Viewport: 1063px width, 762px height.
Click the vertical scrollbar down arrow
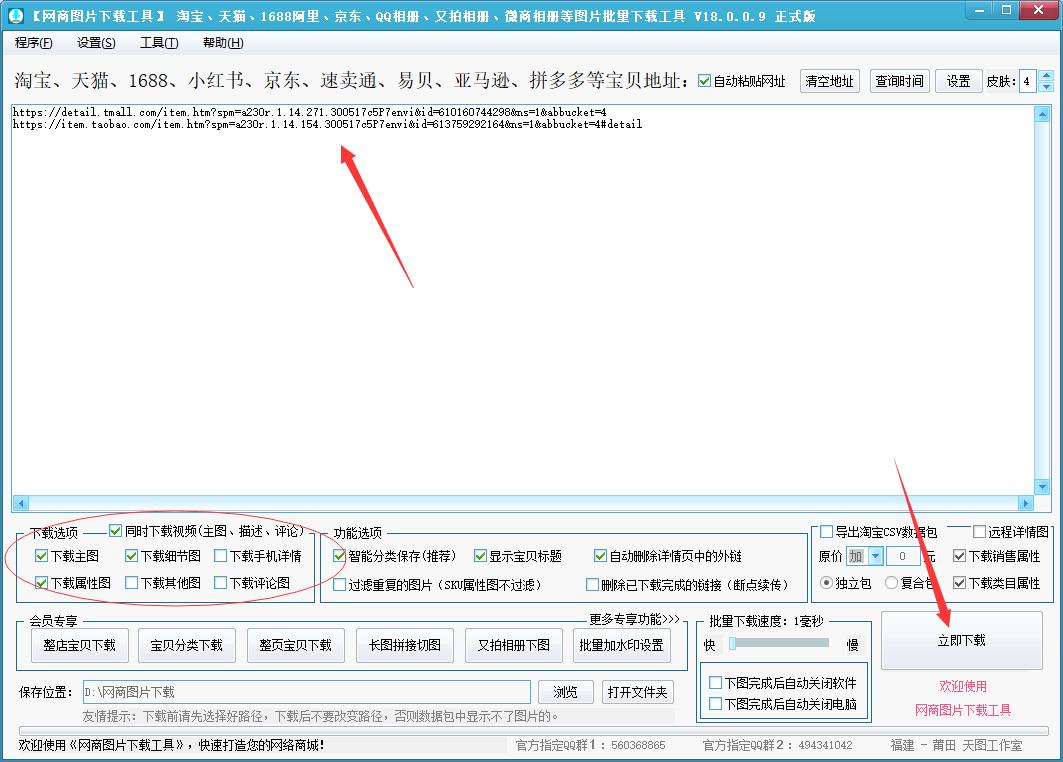[x=1042, y=486]
